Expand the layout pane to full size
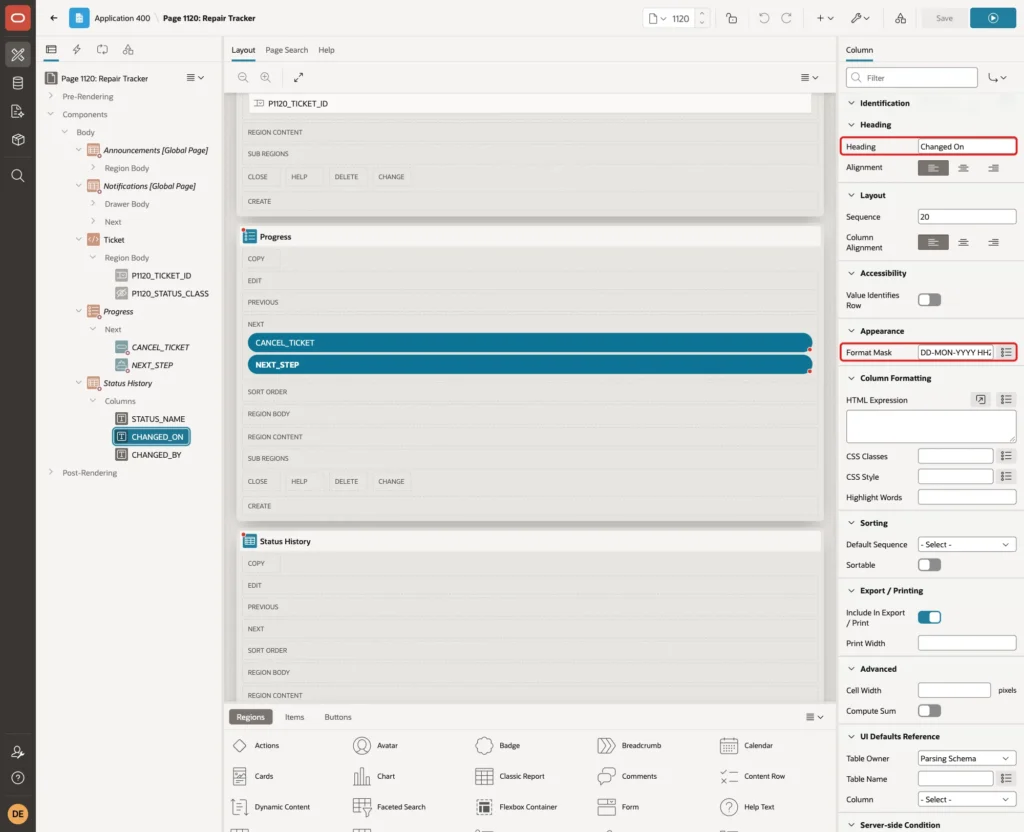The image size is (1024, 832). click(298, 77)
